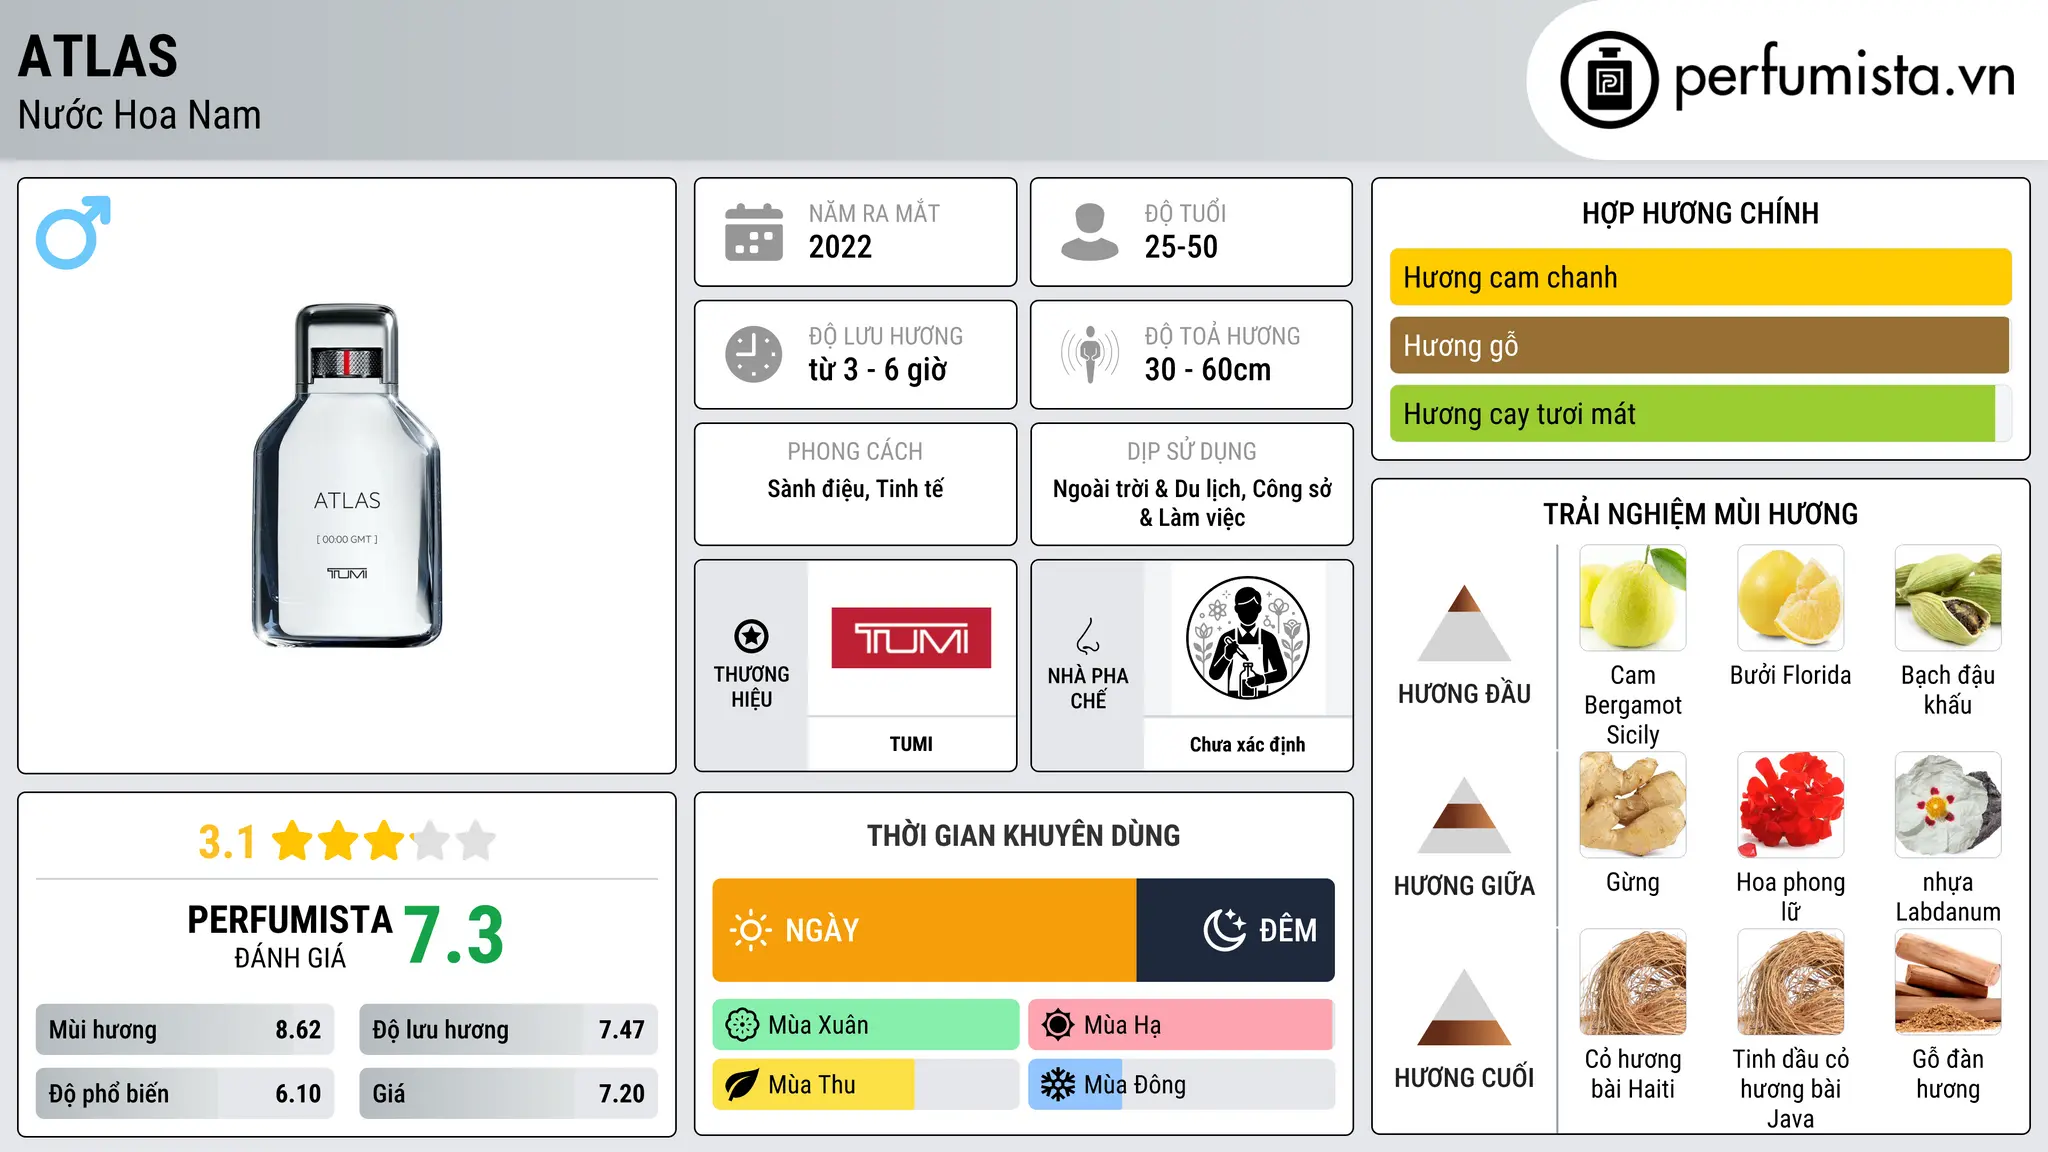The image size is (2048, 1152).
Task: Click the top notes pyramid icon
Action: click(1465, 623)
